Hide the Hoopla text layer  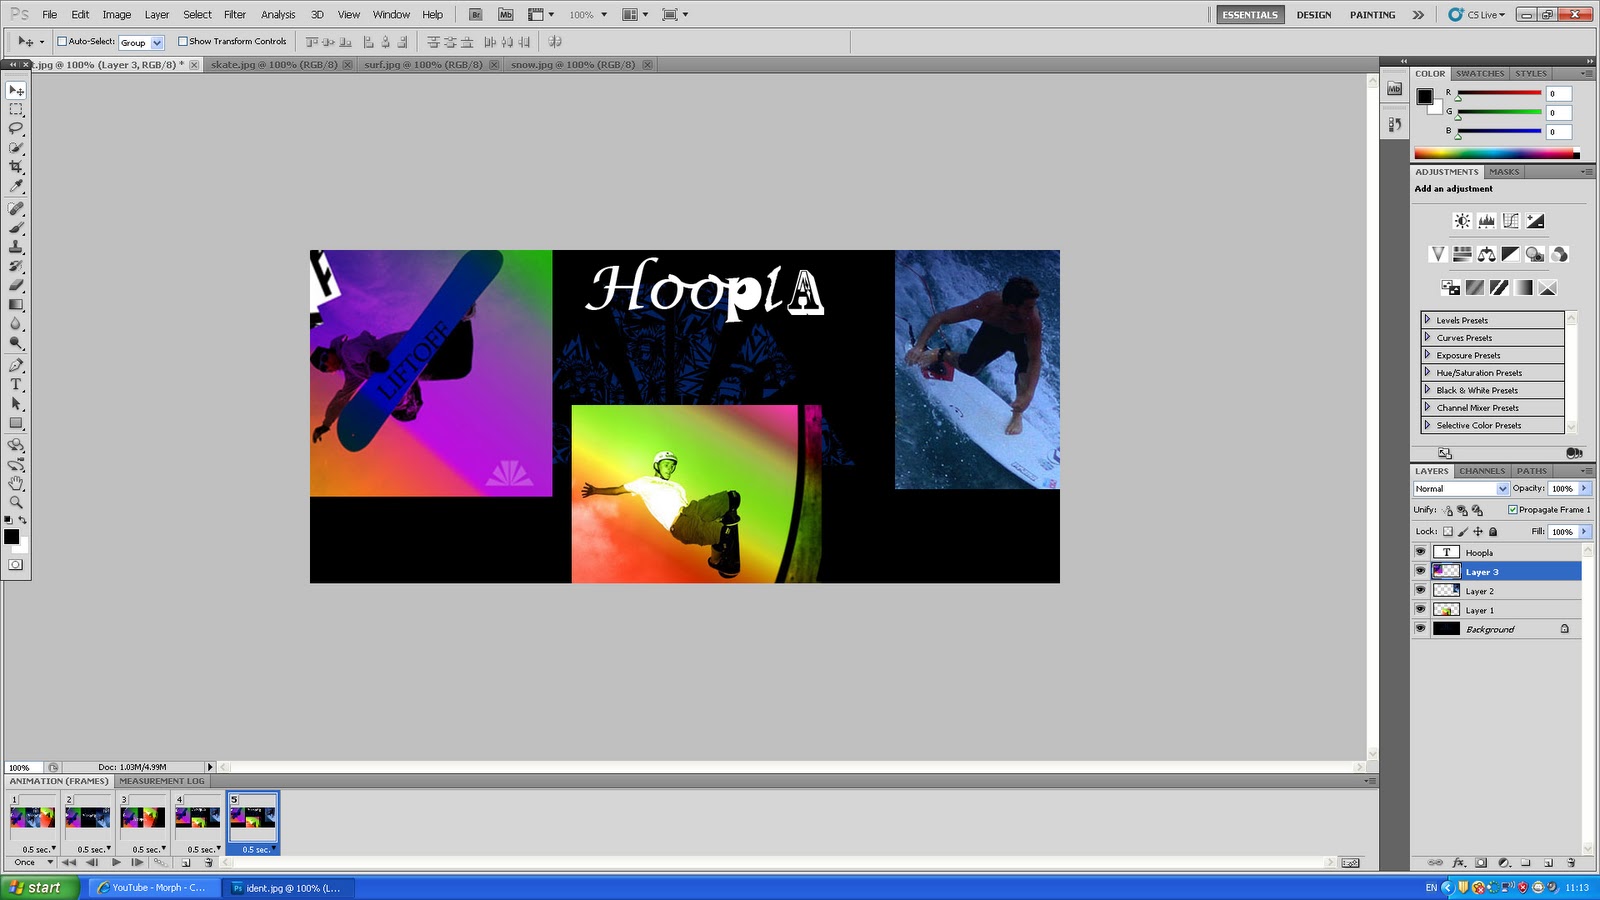[x=1420, y=552]
